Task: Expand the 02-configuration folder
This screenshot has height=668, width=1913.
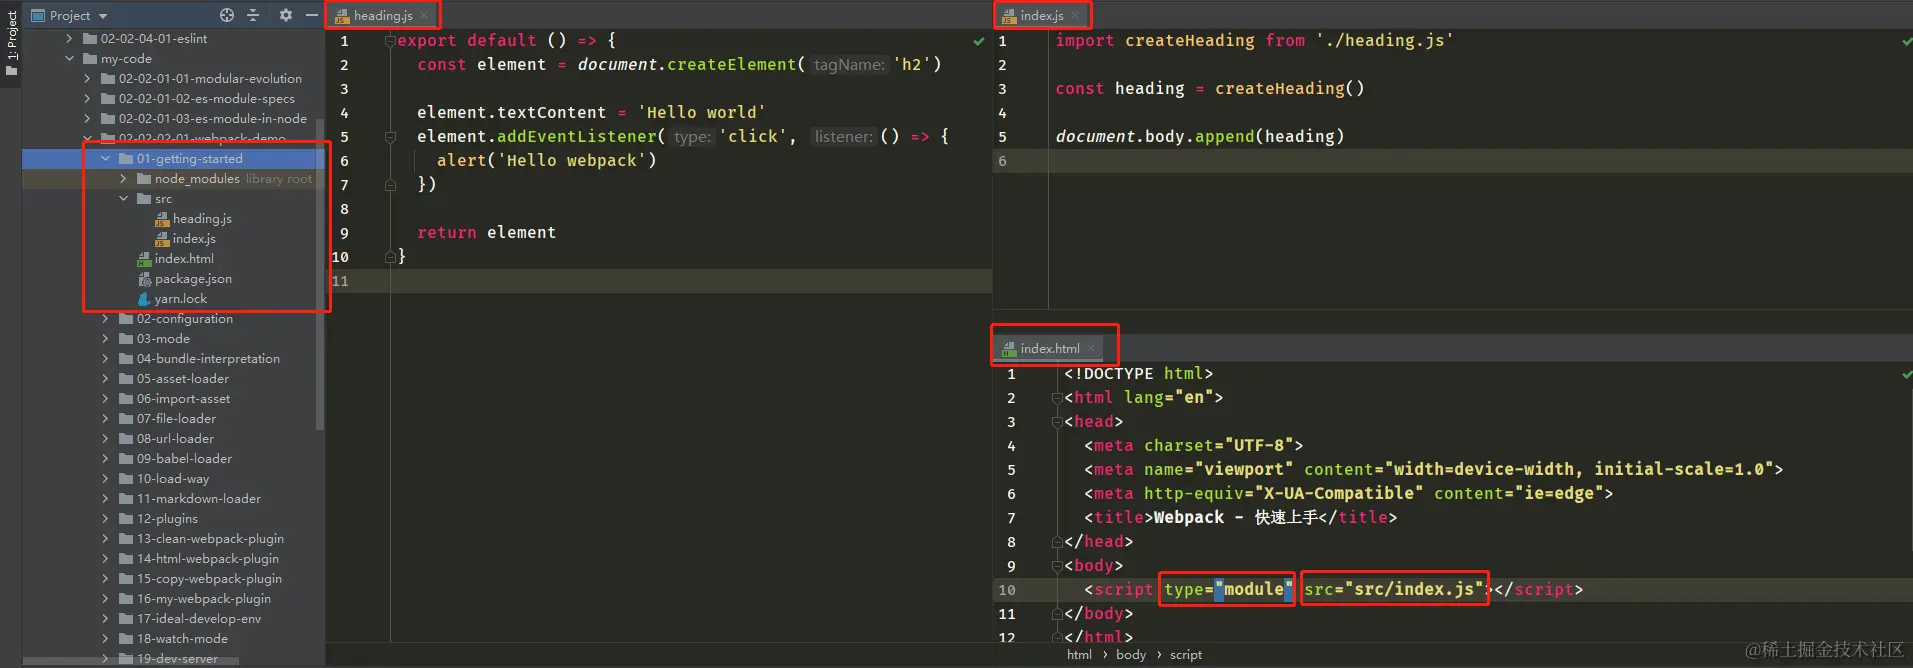Action: (x=105, y=319)
